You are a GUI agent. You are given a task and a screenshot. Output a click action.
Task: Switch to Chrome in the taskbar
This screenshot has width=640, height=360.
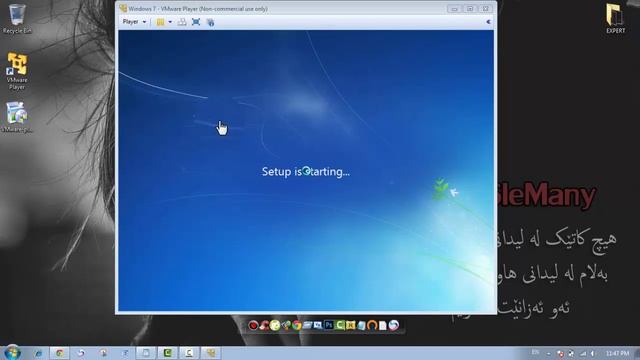click(x=60, y=353)
